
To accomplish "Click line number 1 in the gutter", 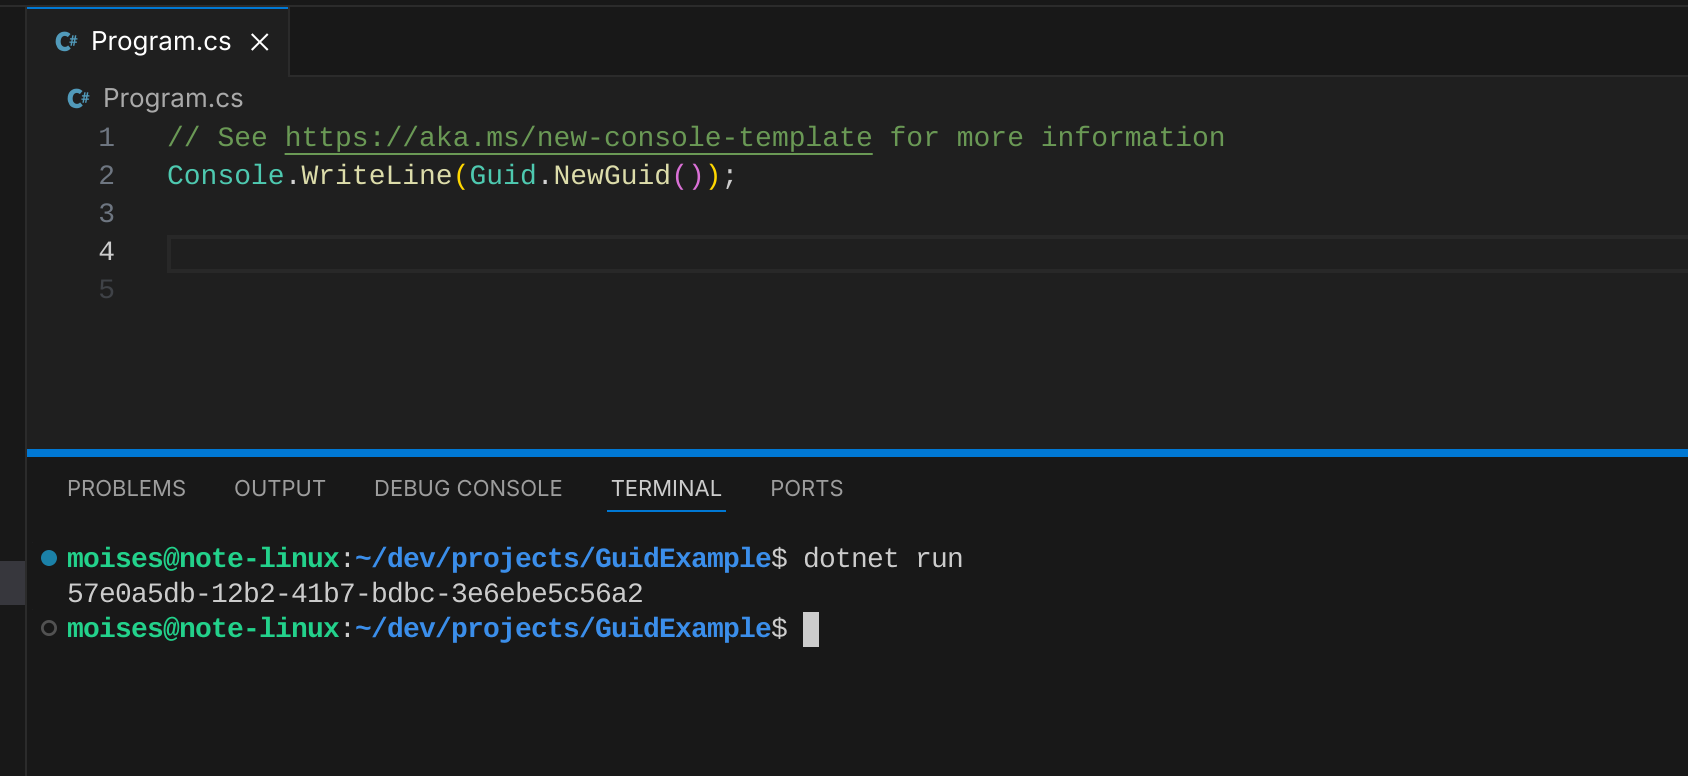I will 107,137.
